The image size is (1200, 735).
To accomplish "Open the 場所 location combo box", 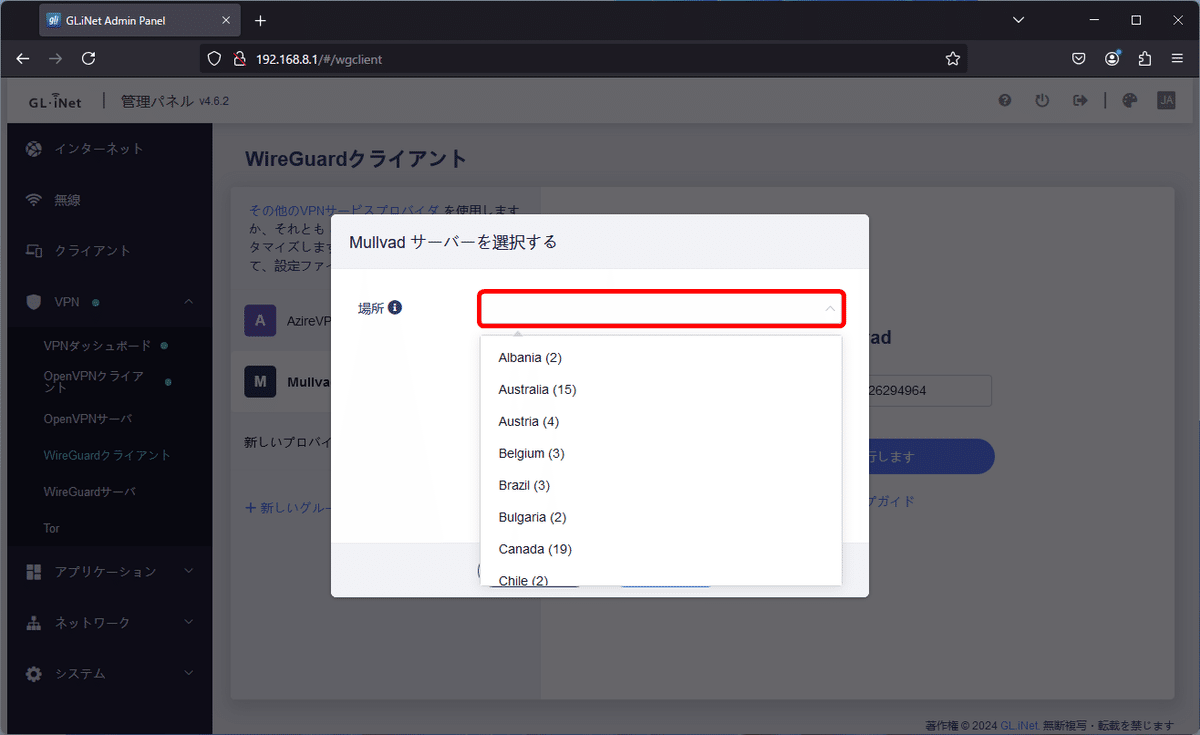I will (x=662, y=308).
